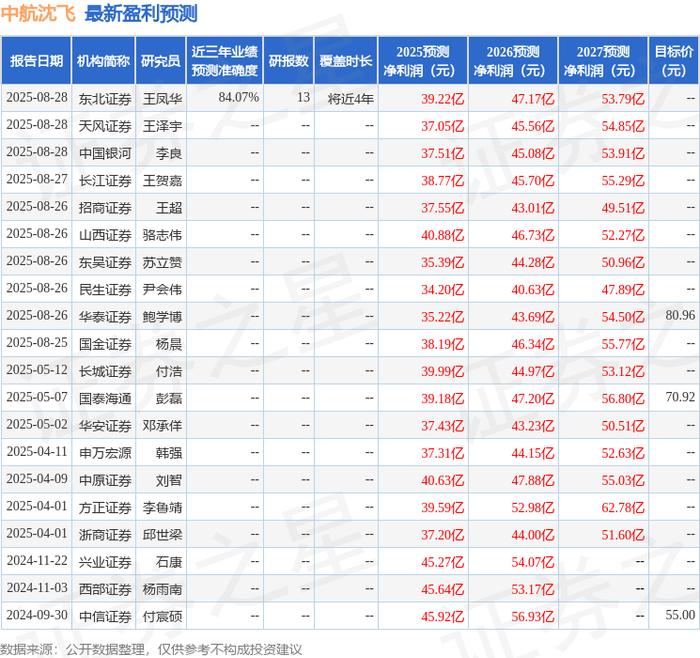Click the 70.92 target price value
The width and height of the screenshot is (700, 658).
pyautogui.click(x=680, y=397)
